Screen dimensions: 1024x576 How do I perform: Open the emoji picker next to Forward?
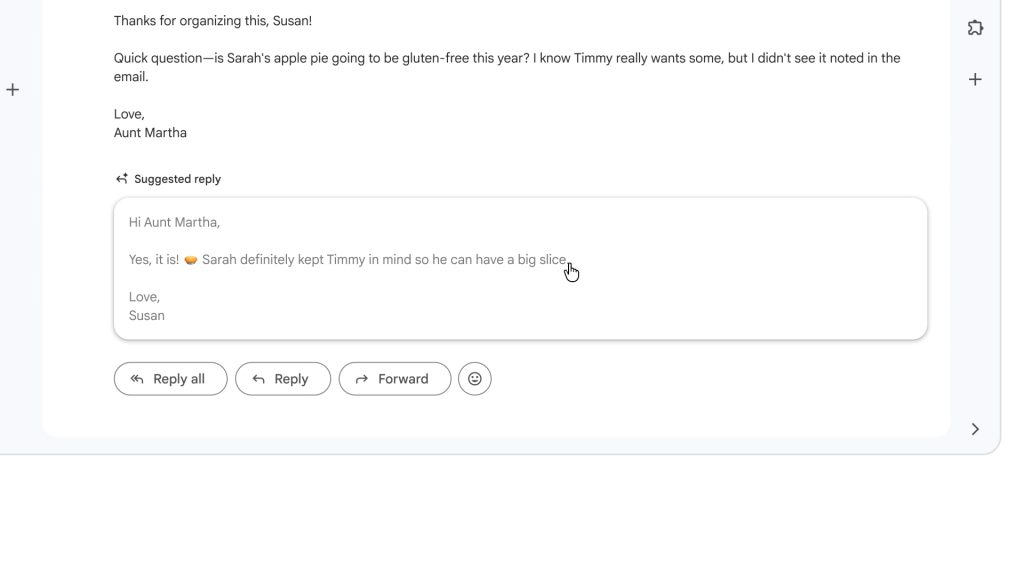475,378
